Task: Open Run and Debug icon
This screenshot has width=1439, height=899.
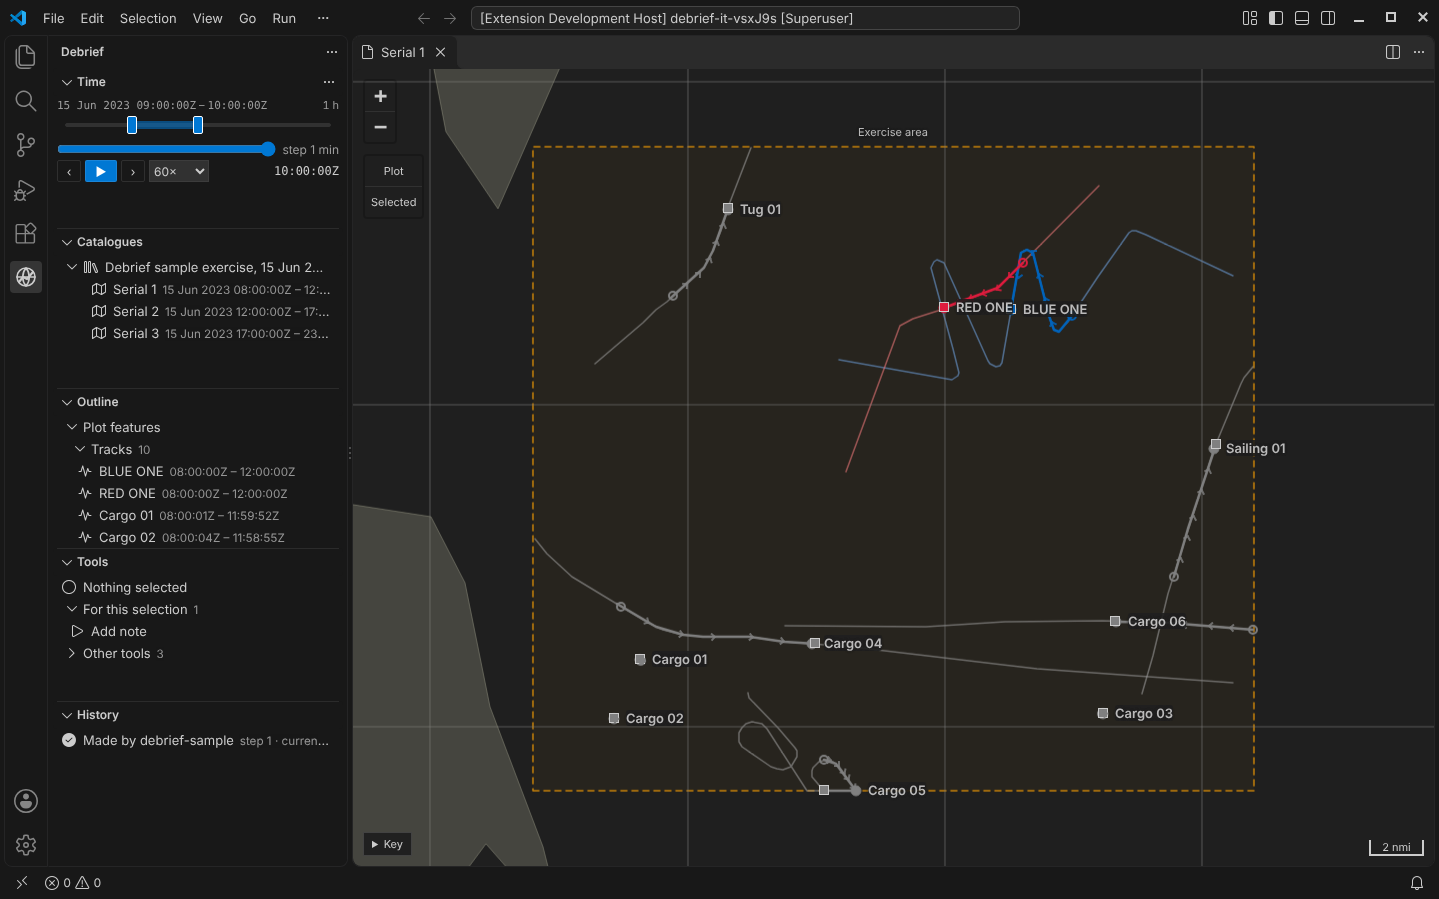Action: click(x=26, y=189)
